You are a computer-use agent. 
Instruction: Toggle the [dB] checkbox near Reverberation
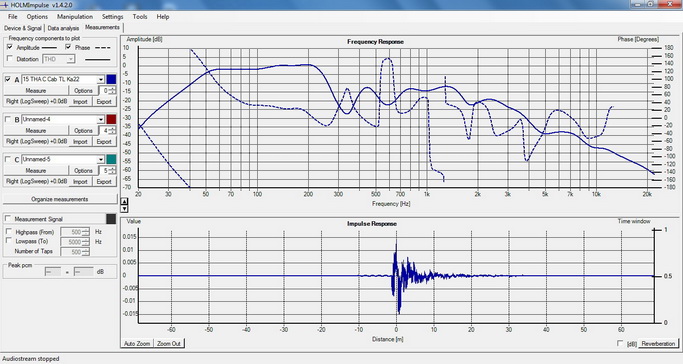point(620,344)
